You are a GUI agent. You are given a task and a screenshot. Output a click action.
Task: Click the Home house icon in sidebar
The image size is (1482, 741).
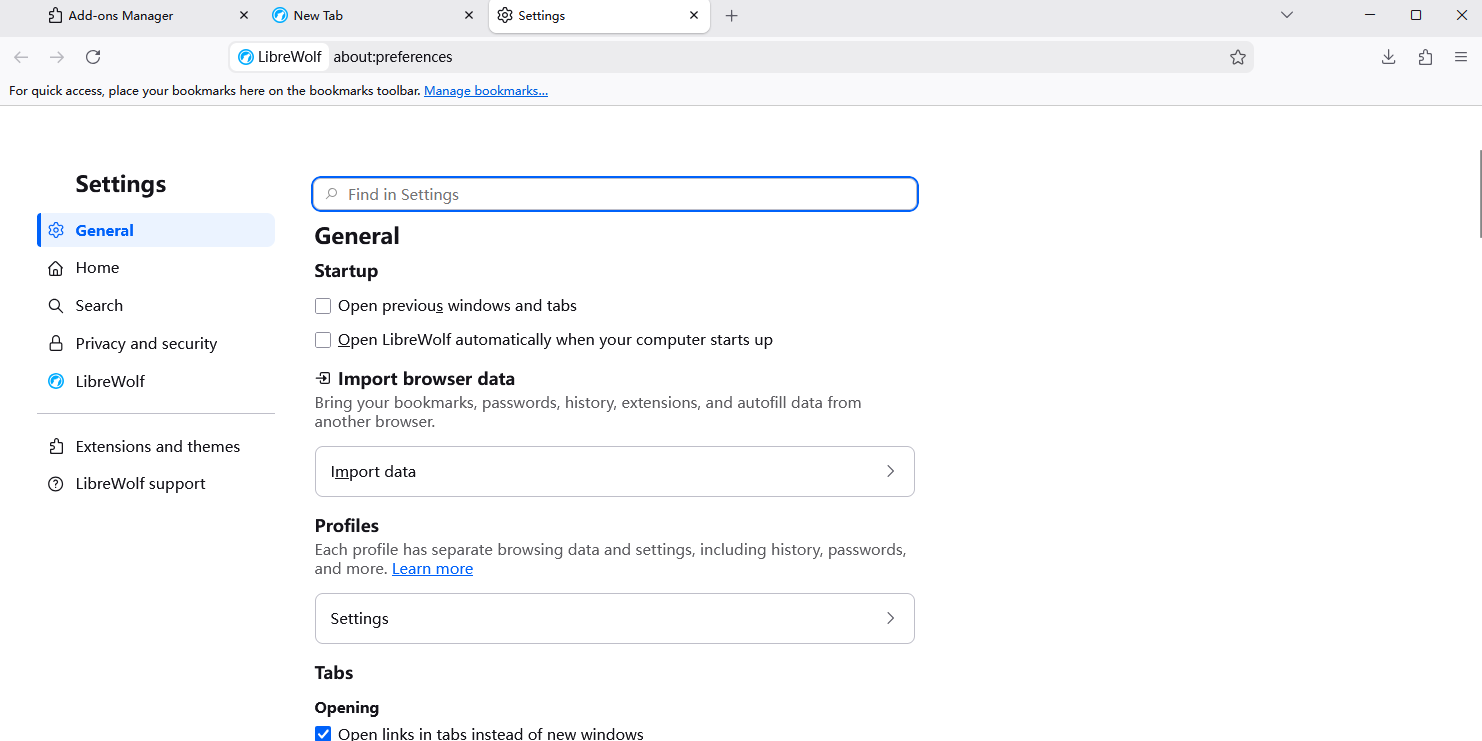[56, 268]
